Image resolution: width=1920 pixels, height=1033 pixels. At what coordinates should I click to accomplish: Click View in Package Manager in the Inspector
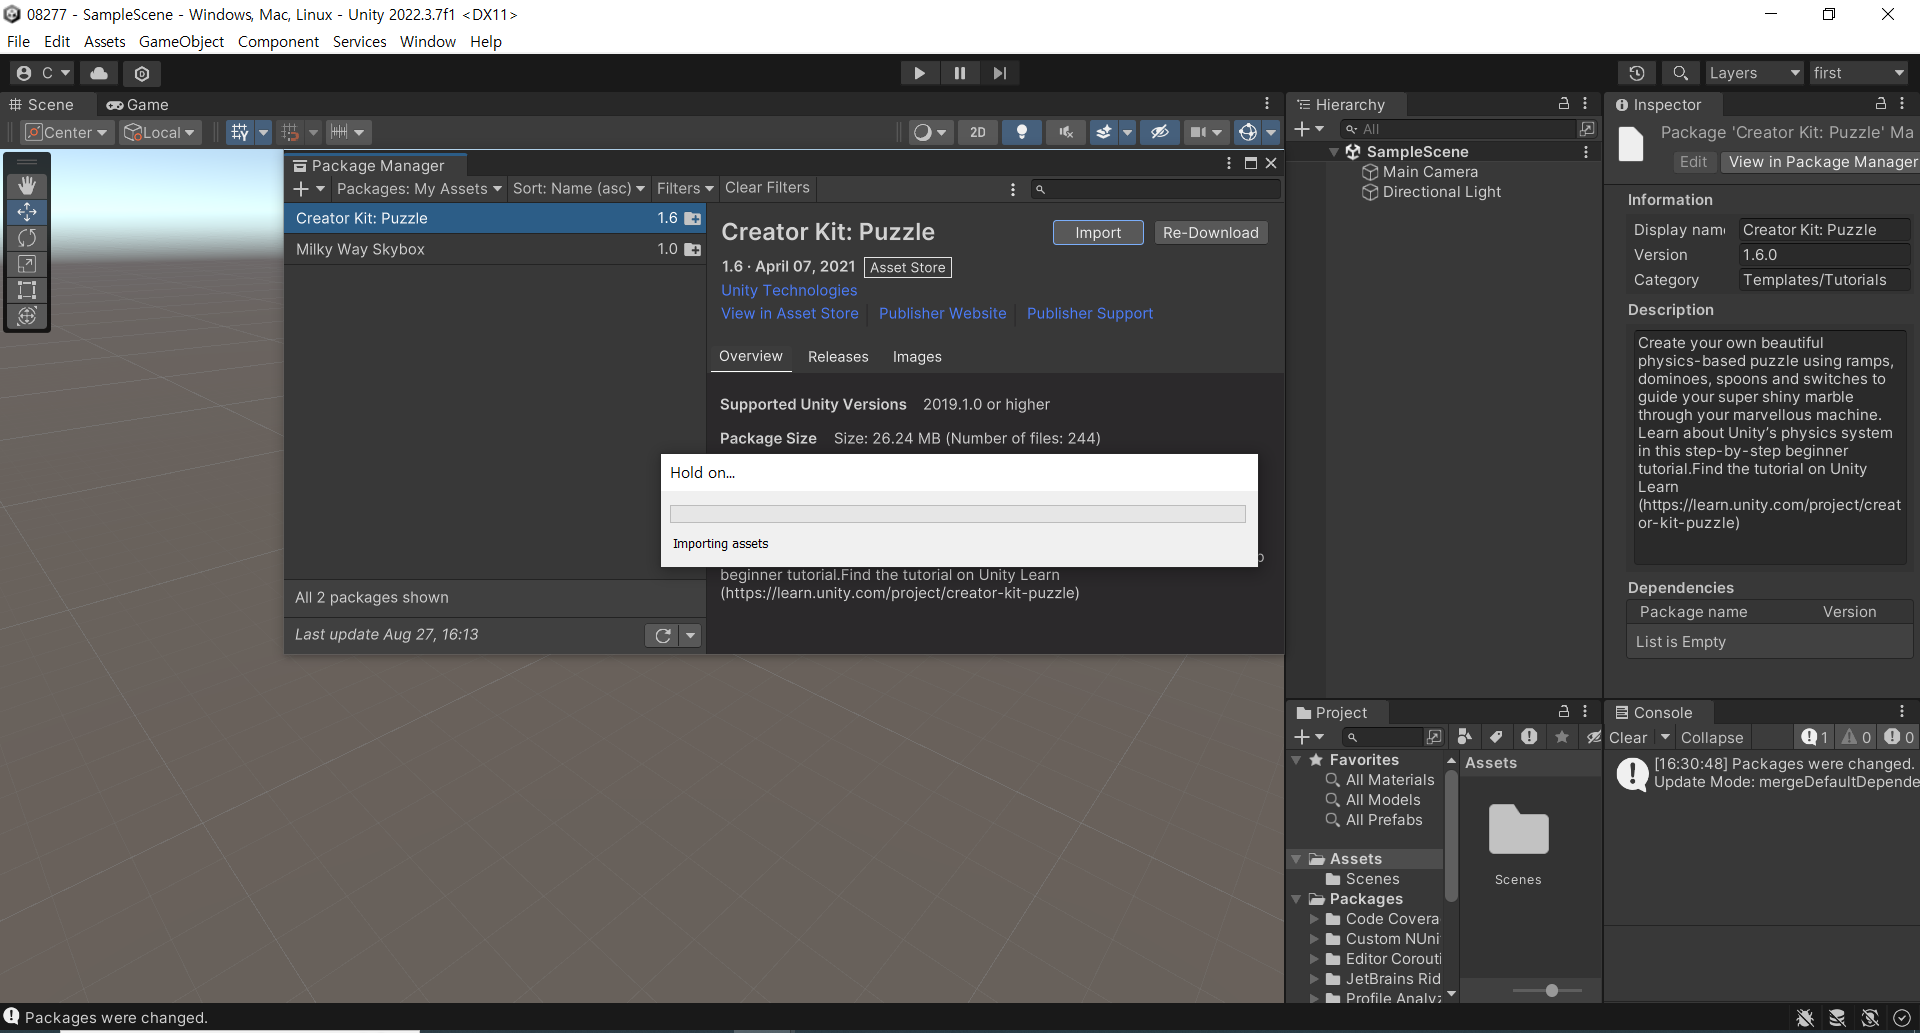coord(1822,162)
